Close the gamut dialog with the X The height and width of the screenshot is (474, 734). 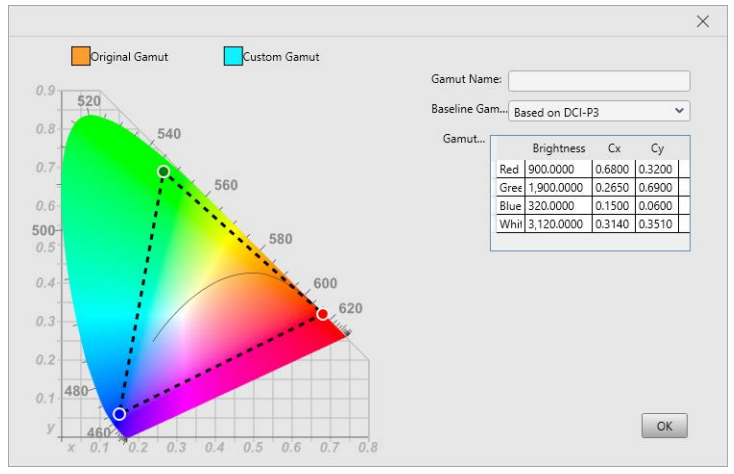(x=702, y=21)
